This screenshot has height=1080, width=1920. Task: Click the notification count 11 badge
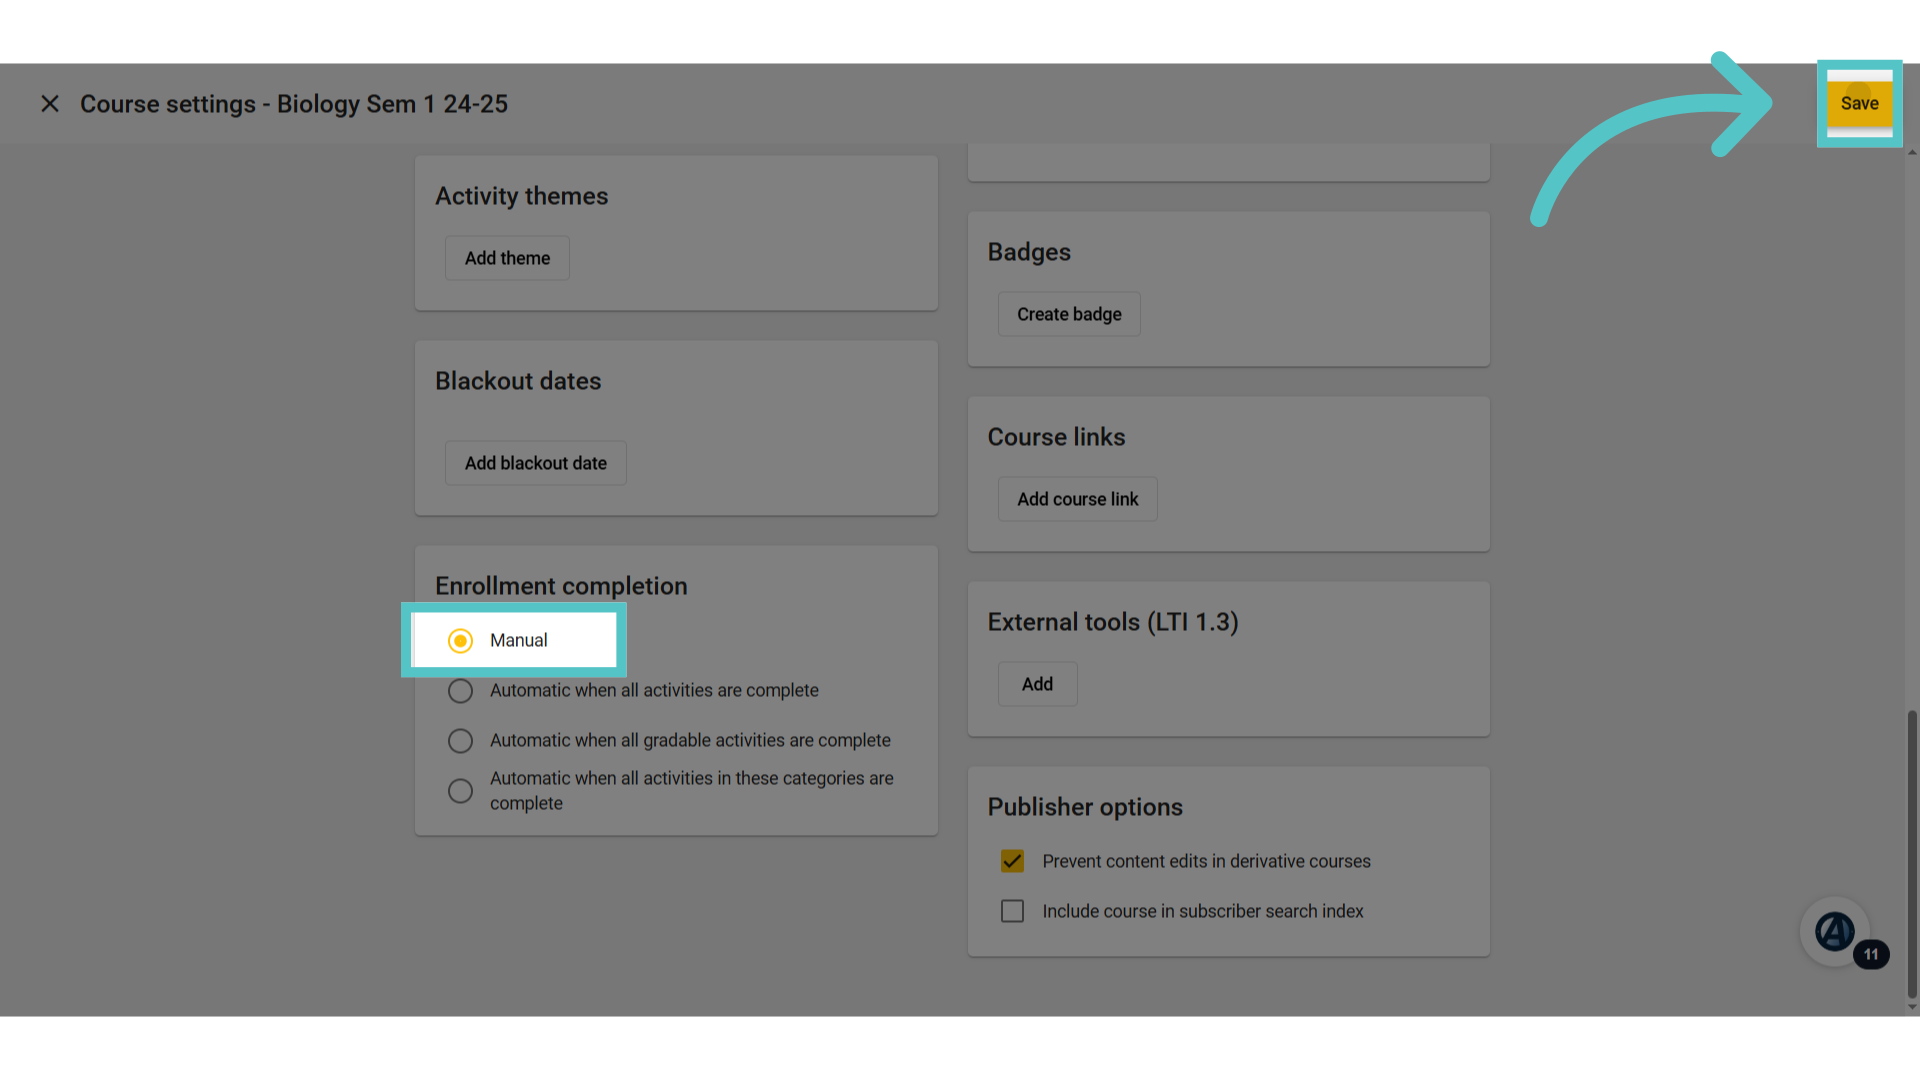[1871, 955]
